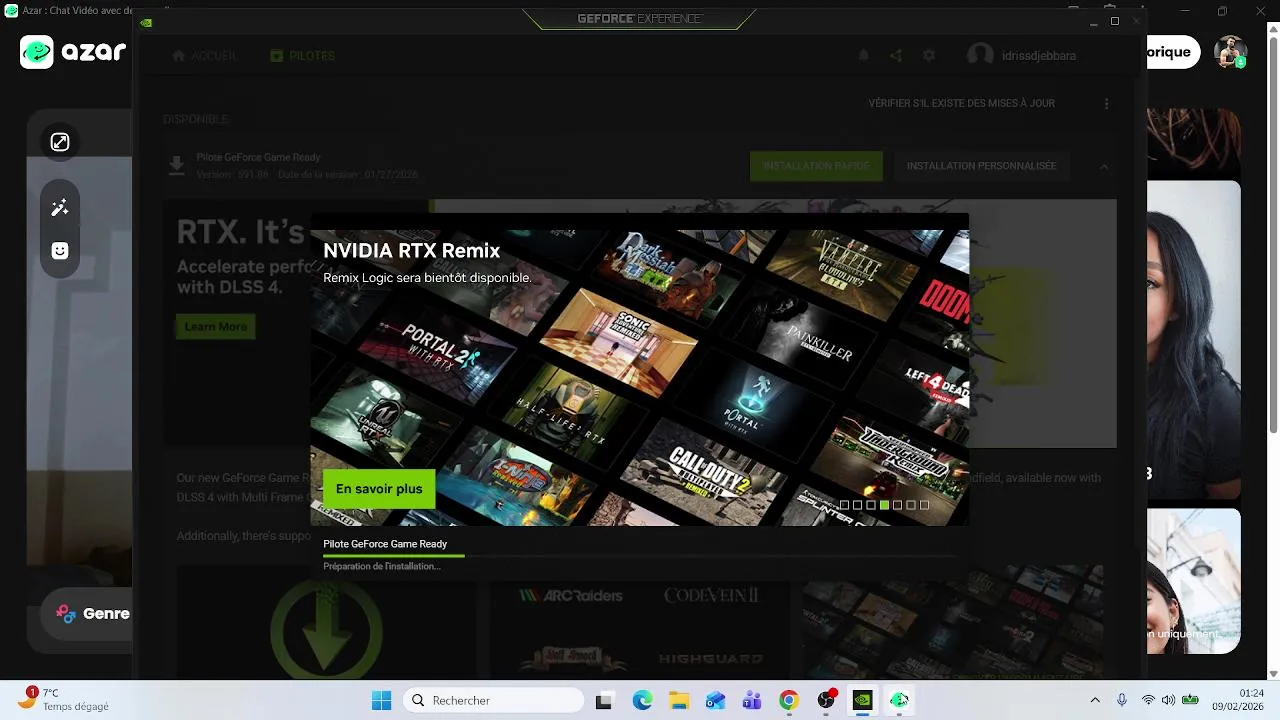Select the Azar Chat Vidéo browser tab
The height and width of the screenshot is (720, 1280).
coord(68,11)
